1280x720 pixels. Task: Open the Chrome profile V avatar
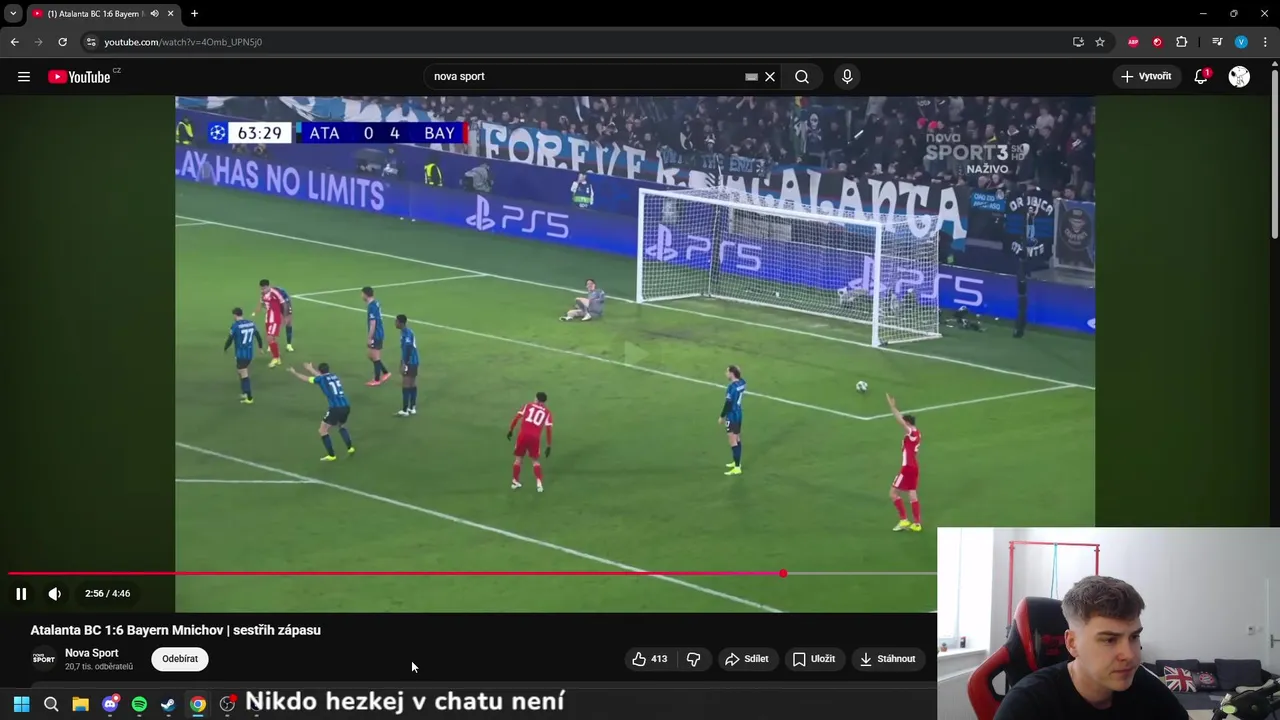click(1241, 42)
